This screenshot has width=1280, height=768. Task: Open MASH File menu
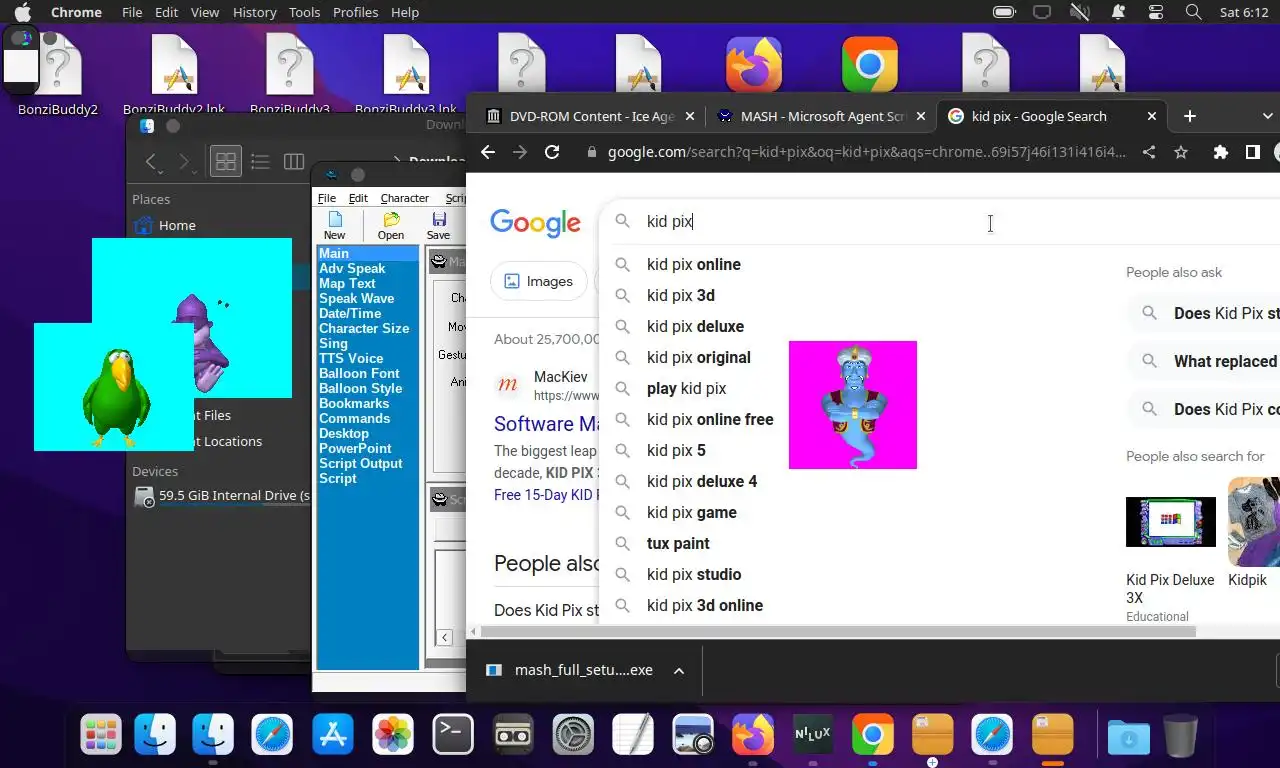(x=327, y=198)
